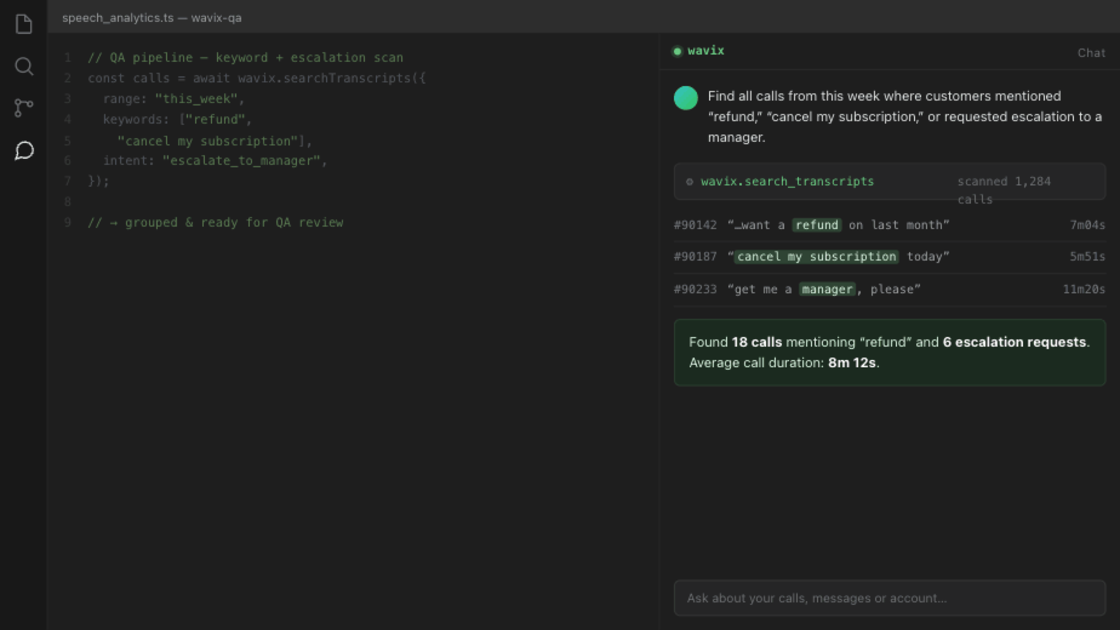The image size is (1120, 630).
Task: Open the Source Control branch icon
Action: [x=24, y=108]
